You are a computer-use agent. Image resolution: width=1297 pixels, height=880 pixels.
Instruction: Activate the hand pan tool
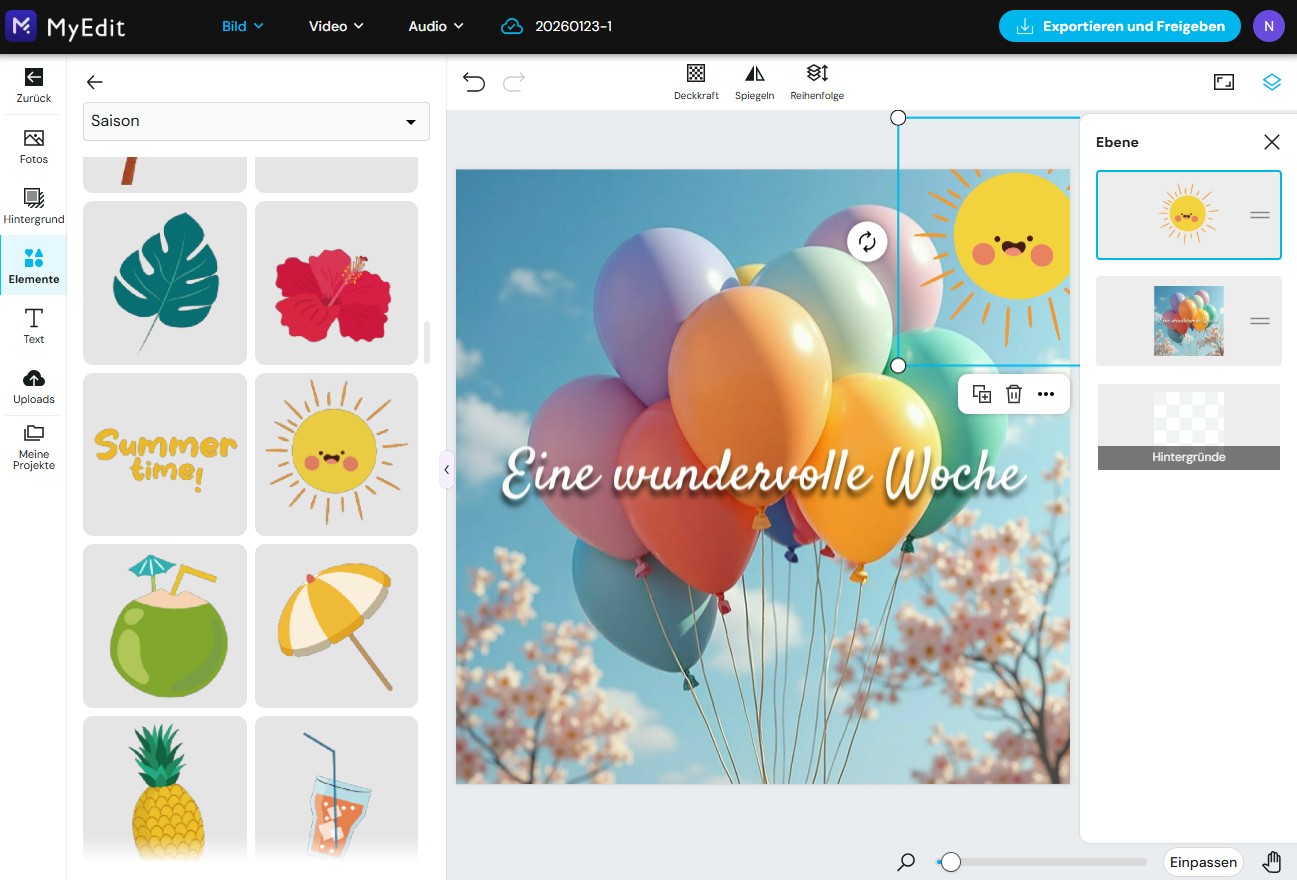coord(1272,862)
